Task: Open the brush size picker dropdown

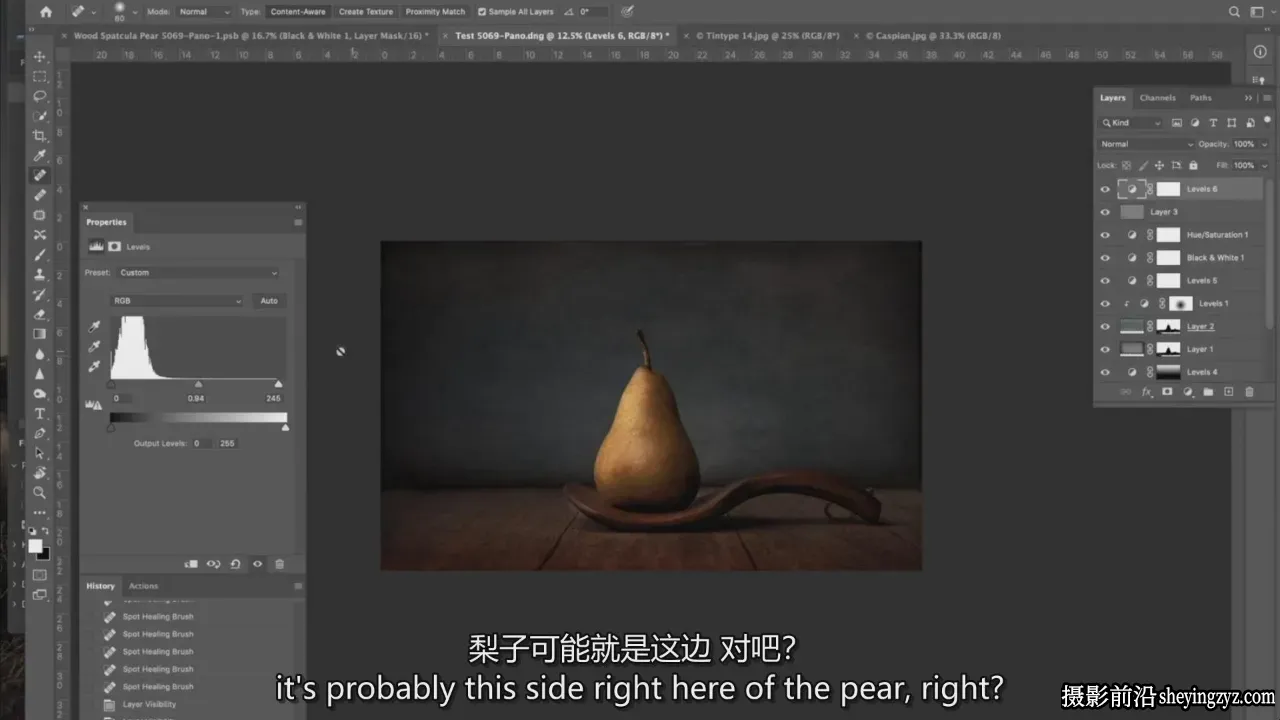Action: 134,12
